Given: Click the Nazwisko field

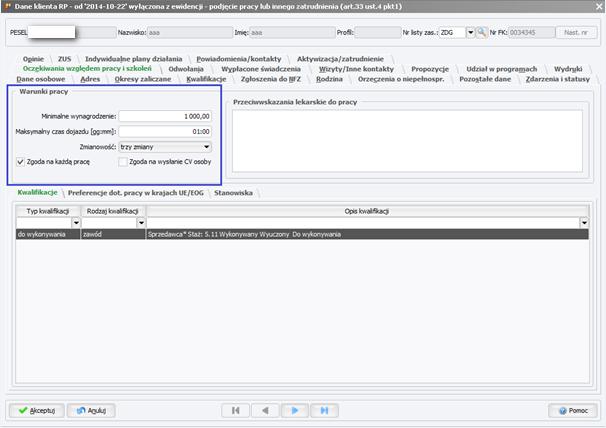Looking at the screenshot, I should point(189,32).
